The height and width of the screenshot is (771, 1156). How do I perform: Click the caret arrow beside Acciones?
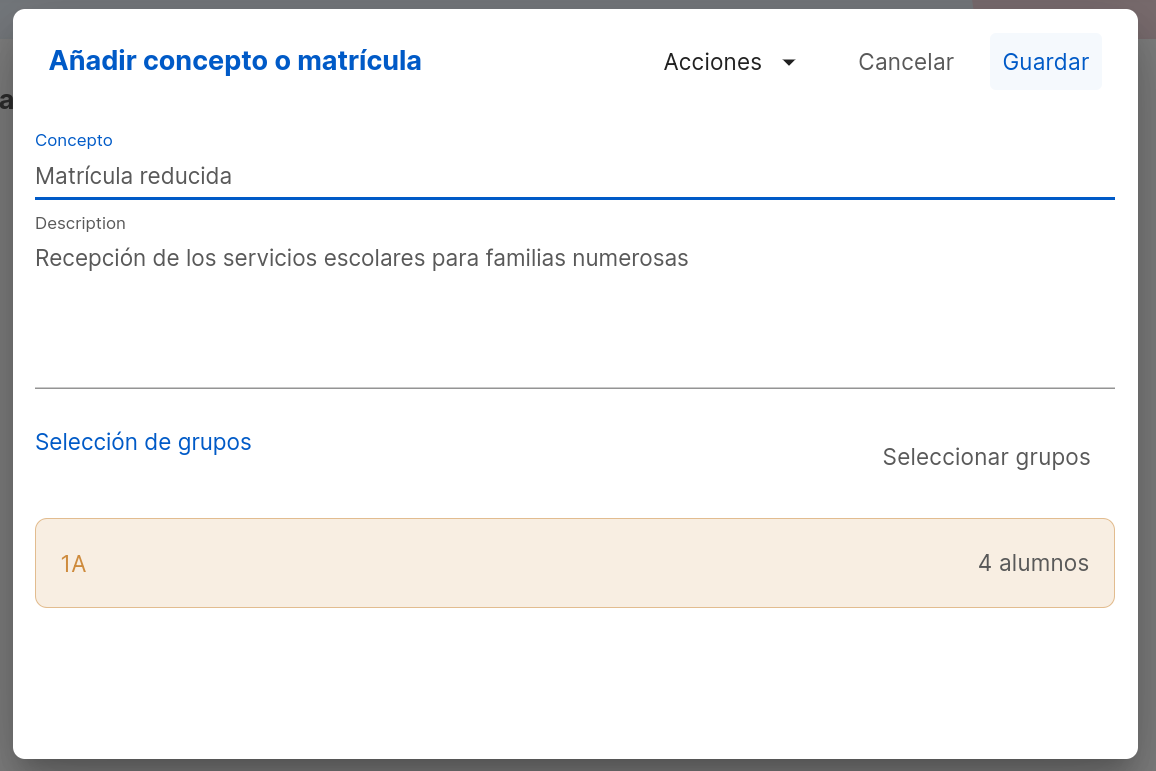tap(789, 63)
